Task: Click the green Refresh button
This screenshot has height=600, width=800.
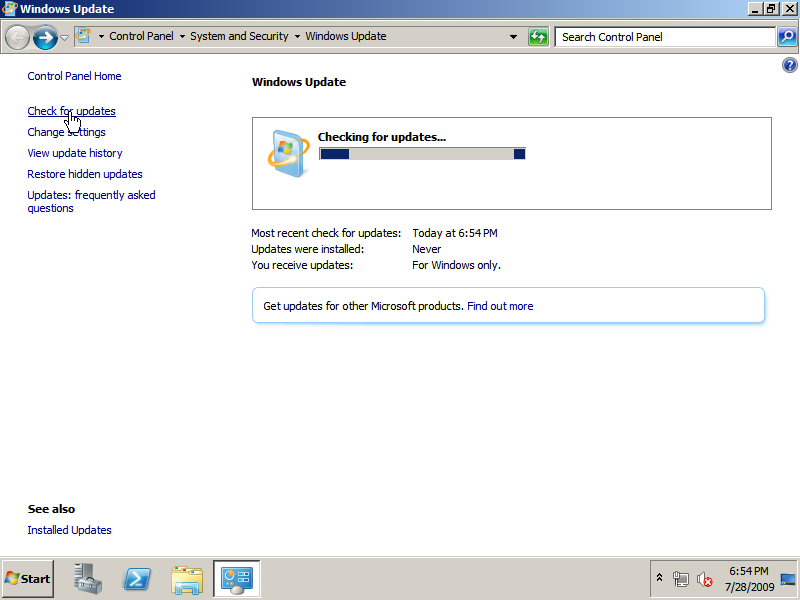Action: click(x=538, y=37)
